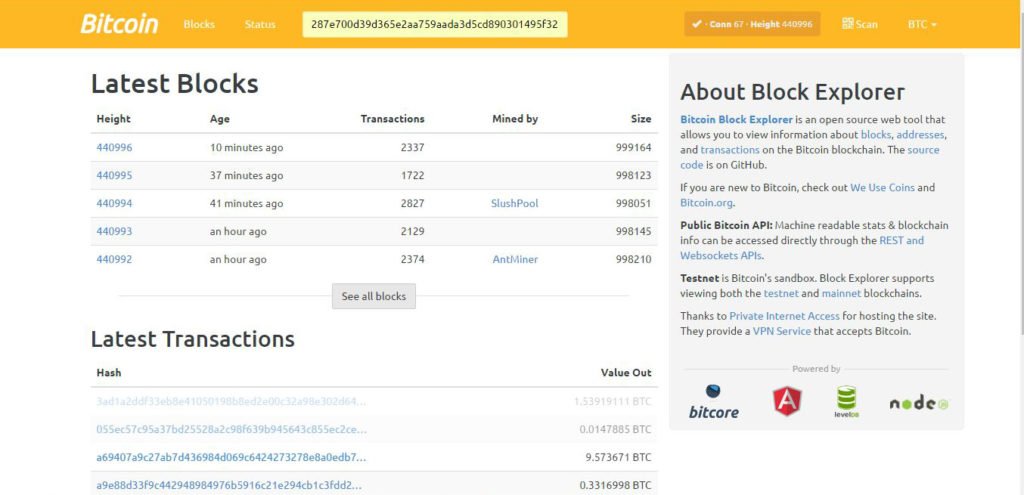The width and height of the screenshot is (1024, 495).
Task: Visit the Bitcoin.org link
Action: pyautogui.click(x=705, y=202)
